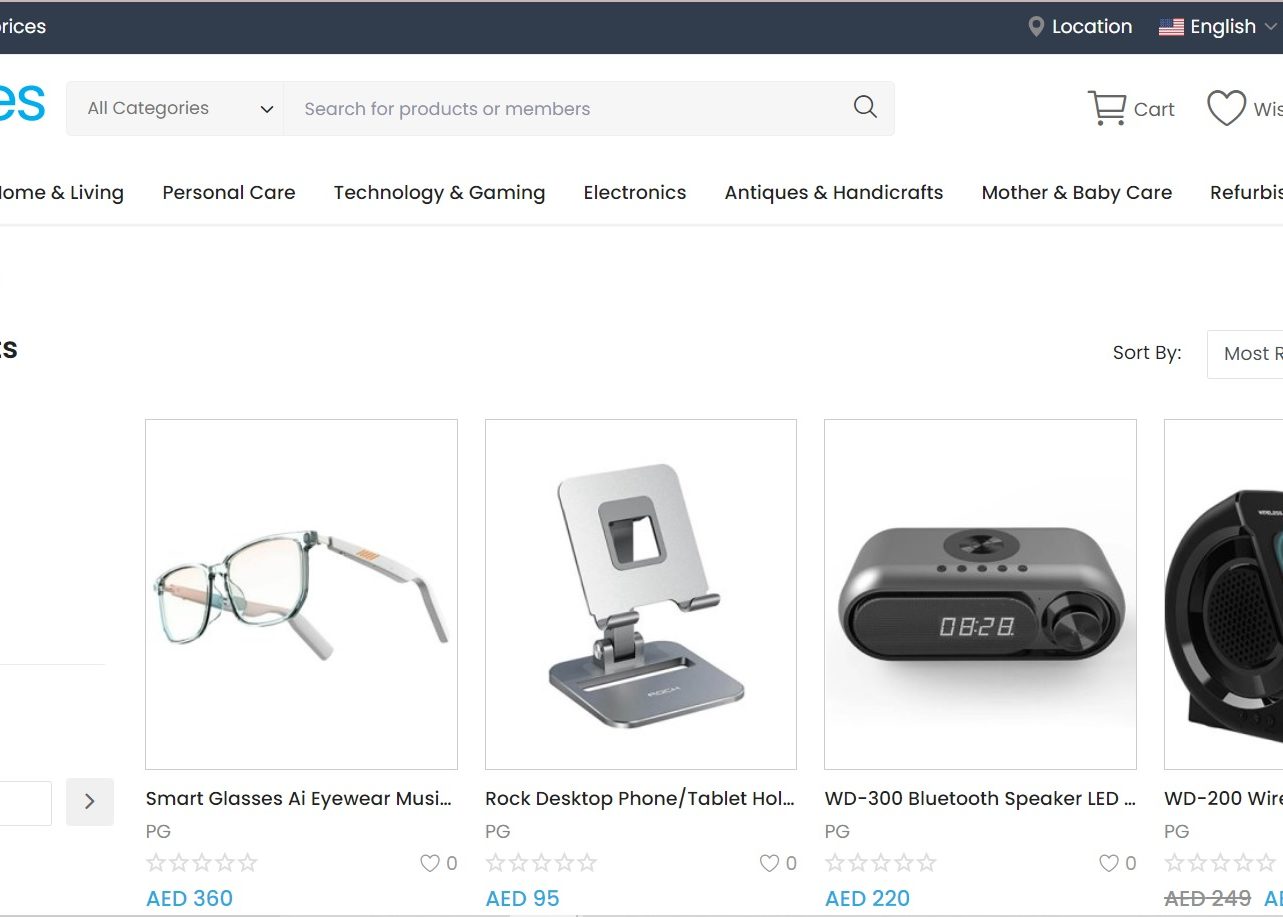Image resolution: width=1283 pixels, height=917 pixels.
Task: Click heart icon under WD-300 Bluetooth Speaker
Action: (1109, 863)
